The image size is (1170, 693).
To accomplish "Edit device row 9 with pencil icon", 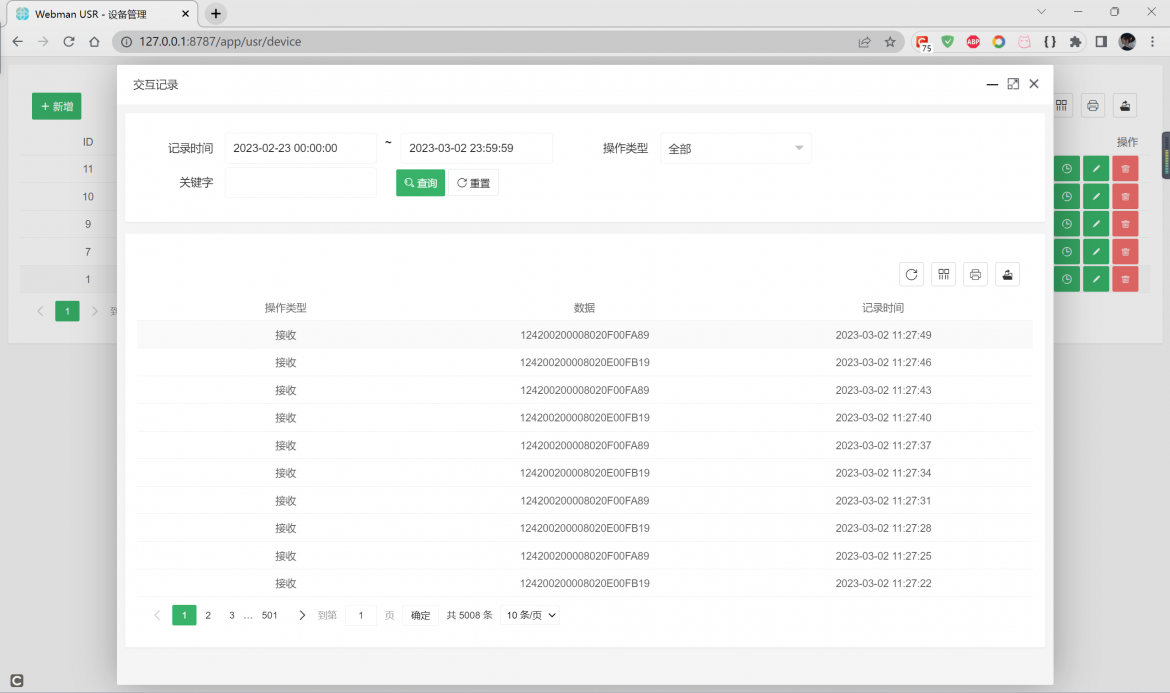I will coord(1096,224).
